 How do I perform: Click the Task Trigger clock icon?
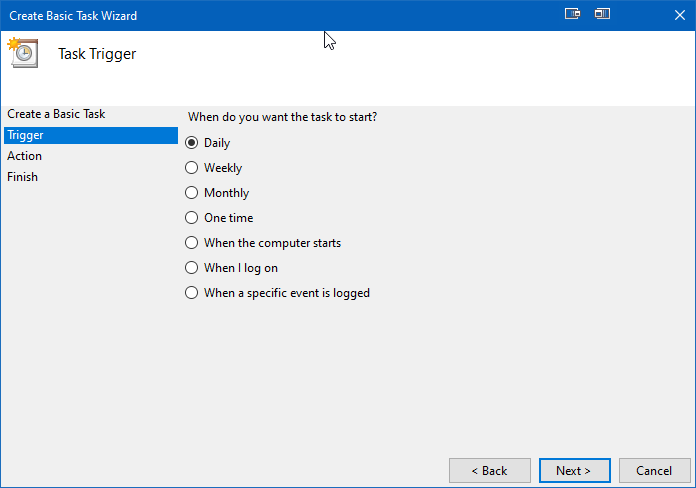coord(23,53)
